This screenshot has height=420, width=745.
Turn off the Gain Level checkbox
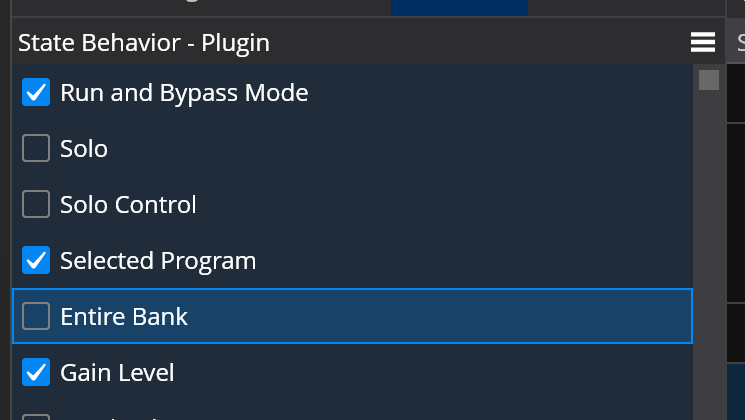point(36,373)
